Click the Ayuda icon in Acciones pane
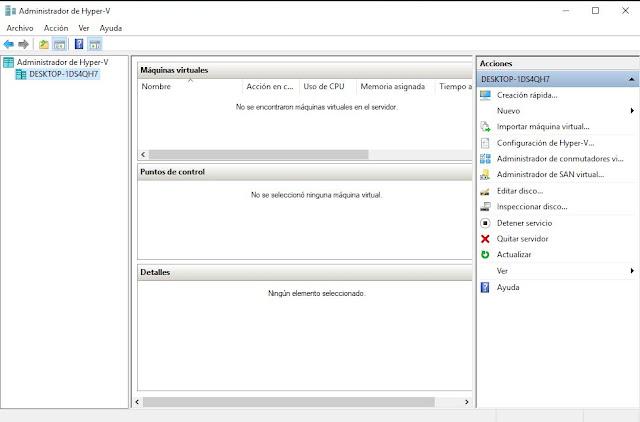Viewport: 640px width, 422px height. coord(485,287)
